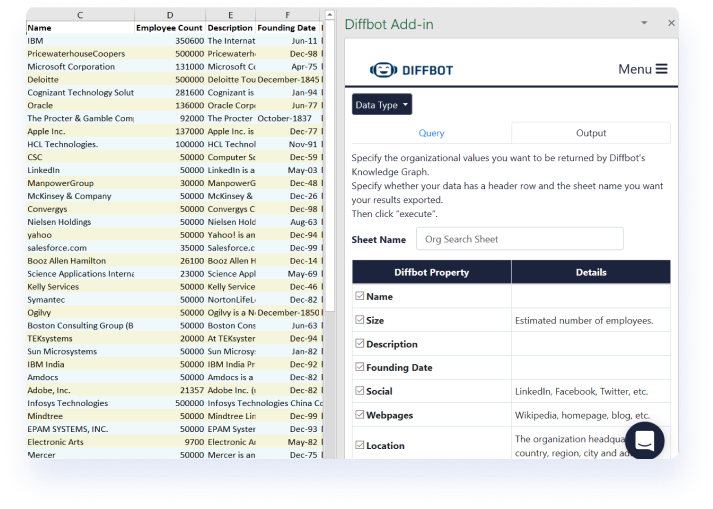Click the spreadsheet vertical scrollbar thumb
Screen dimensions: 713x509
coord(330,166)
